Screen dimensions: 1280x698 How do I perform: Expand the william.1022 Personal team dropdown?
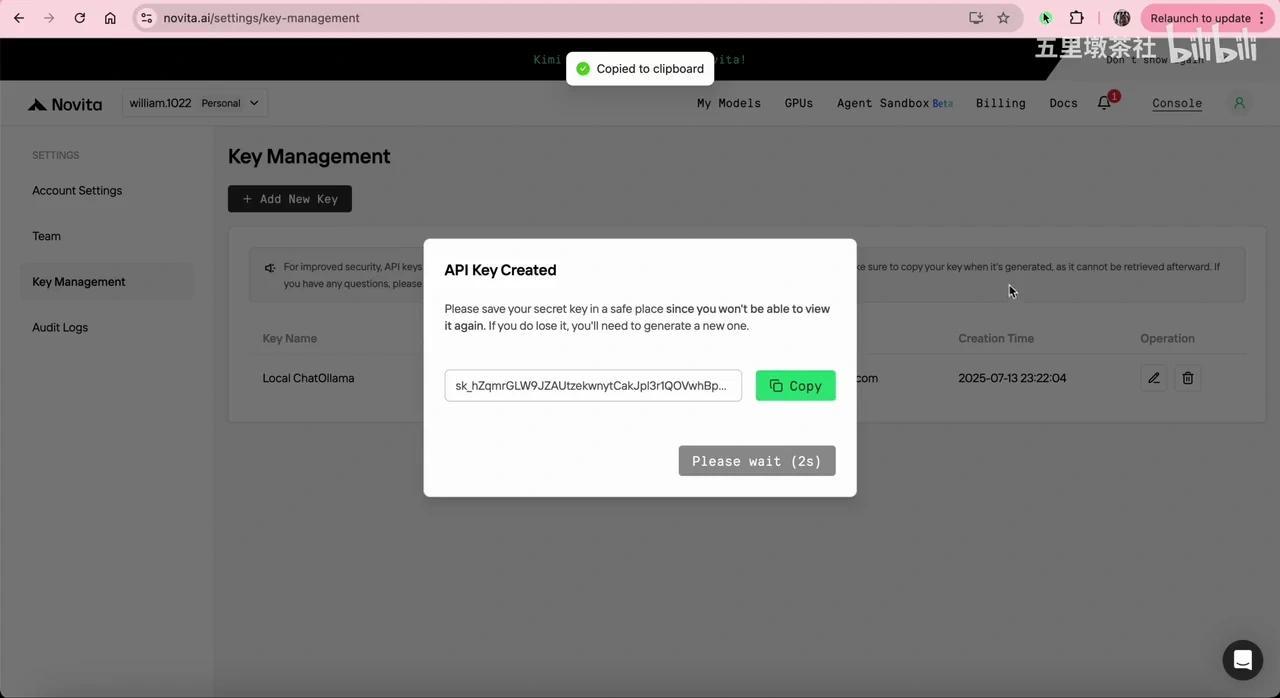pos(195,103)
